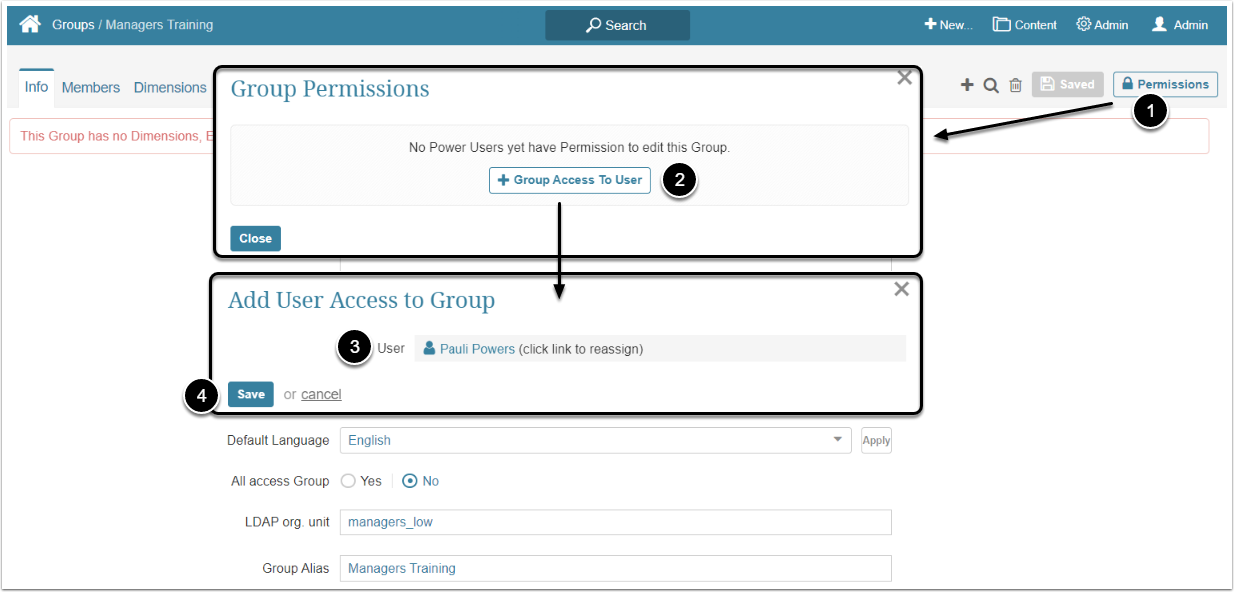Screen dimensions: 1234x592
Task: Click the Permissions lock button
Action: point(1165,84)
